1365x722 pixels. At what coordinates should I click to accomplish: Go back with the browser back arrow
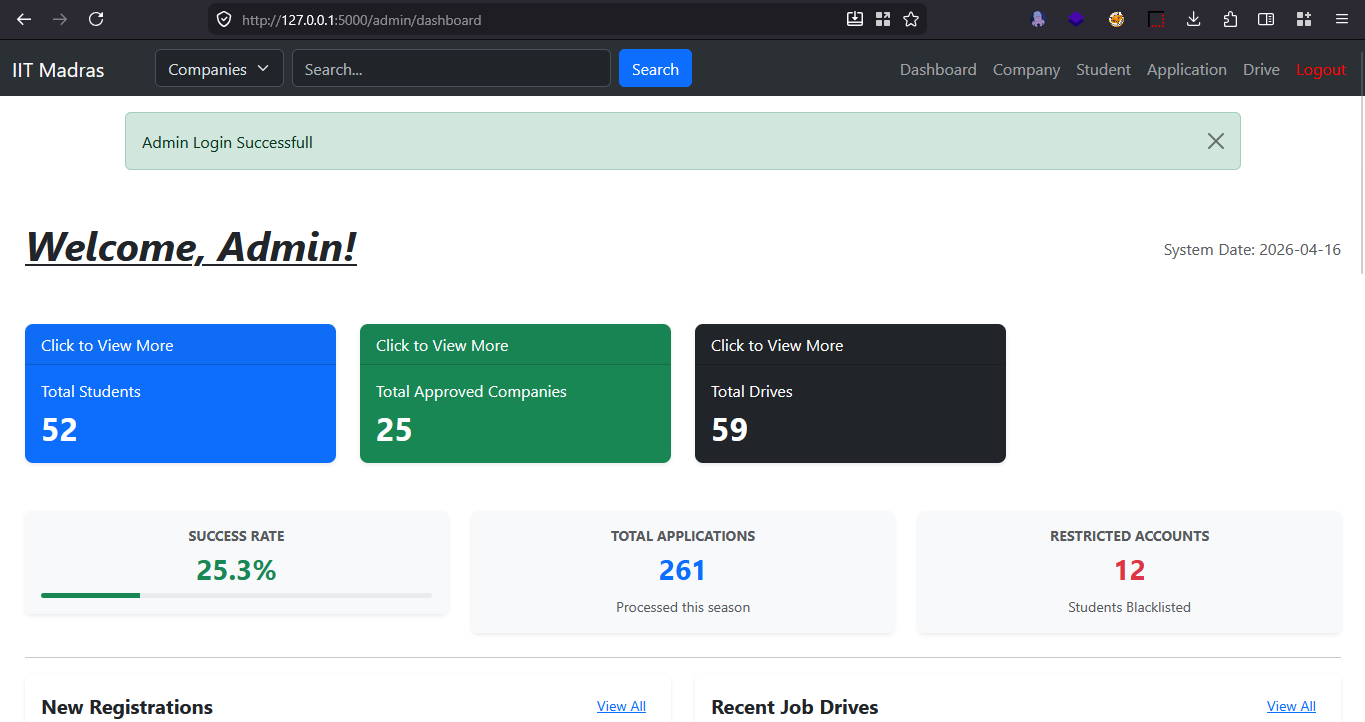(x=24, y=19)
